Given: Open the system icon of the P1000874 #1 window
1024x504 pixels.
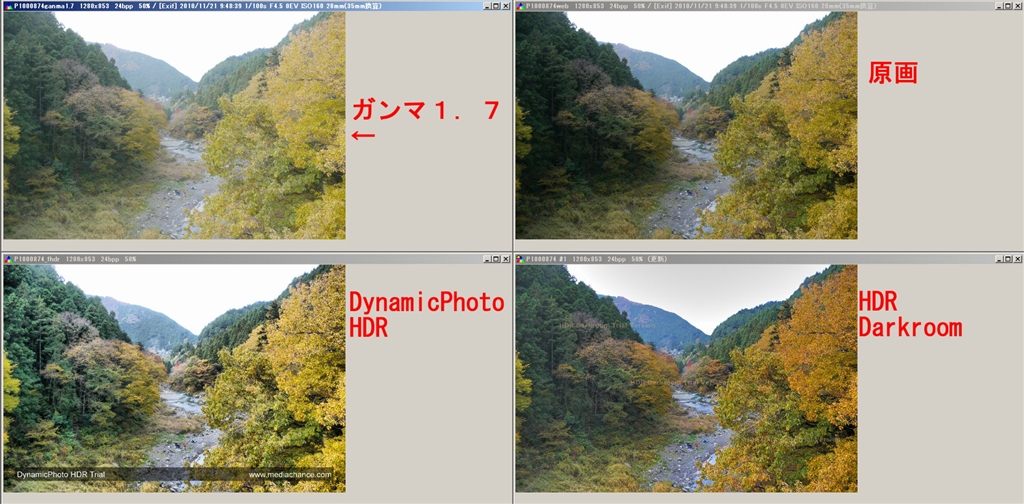Looking at the screenshot, I should [520, 259].
